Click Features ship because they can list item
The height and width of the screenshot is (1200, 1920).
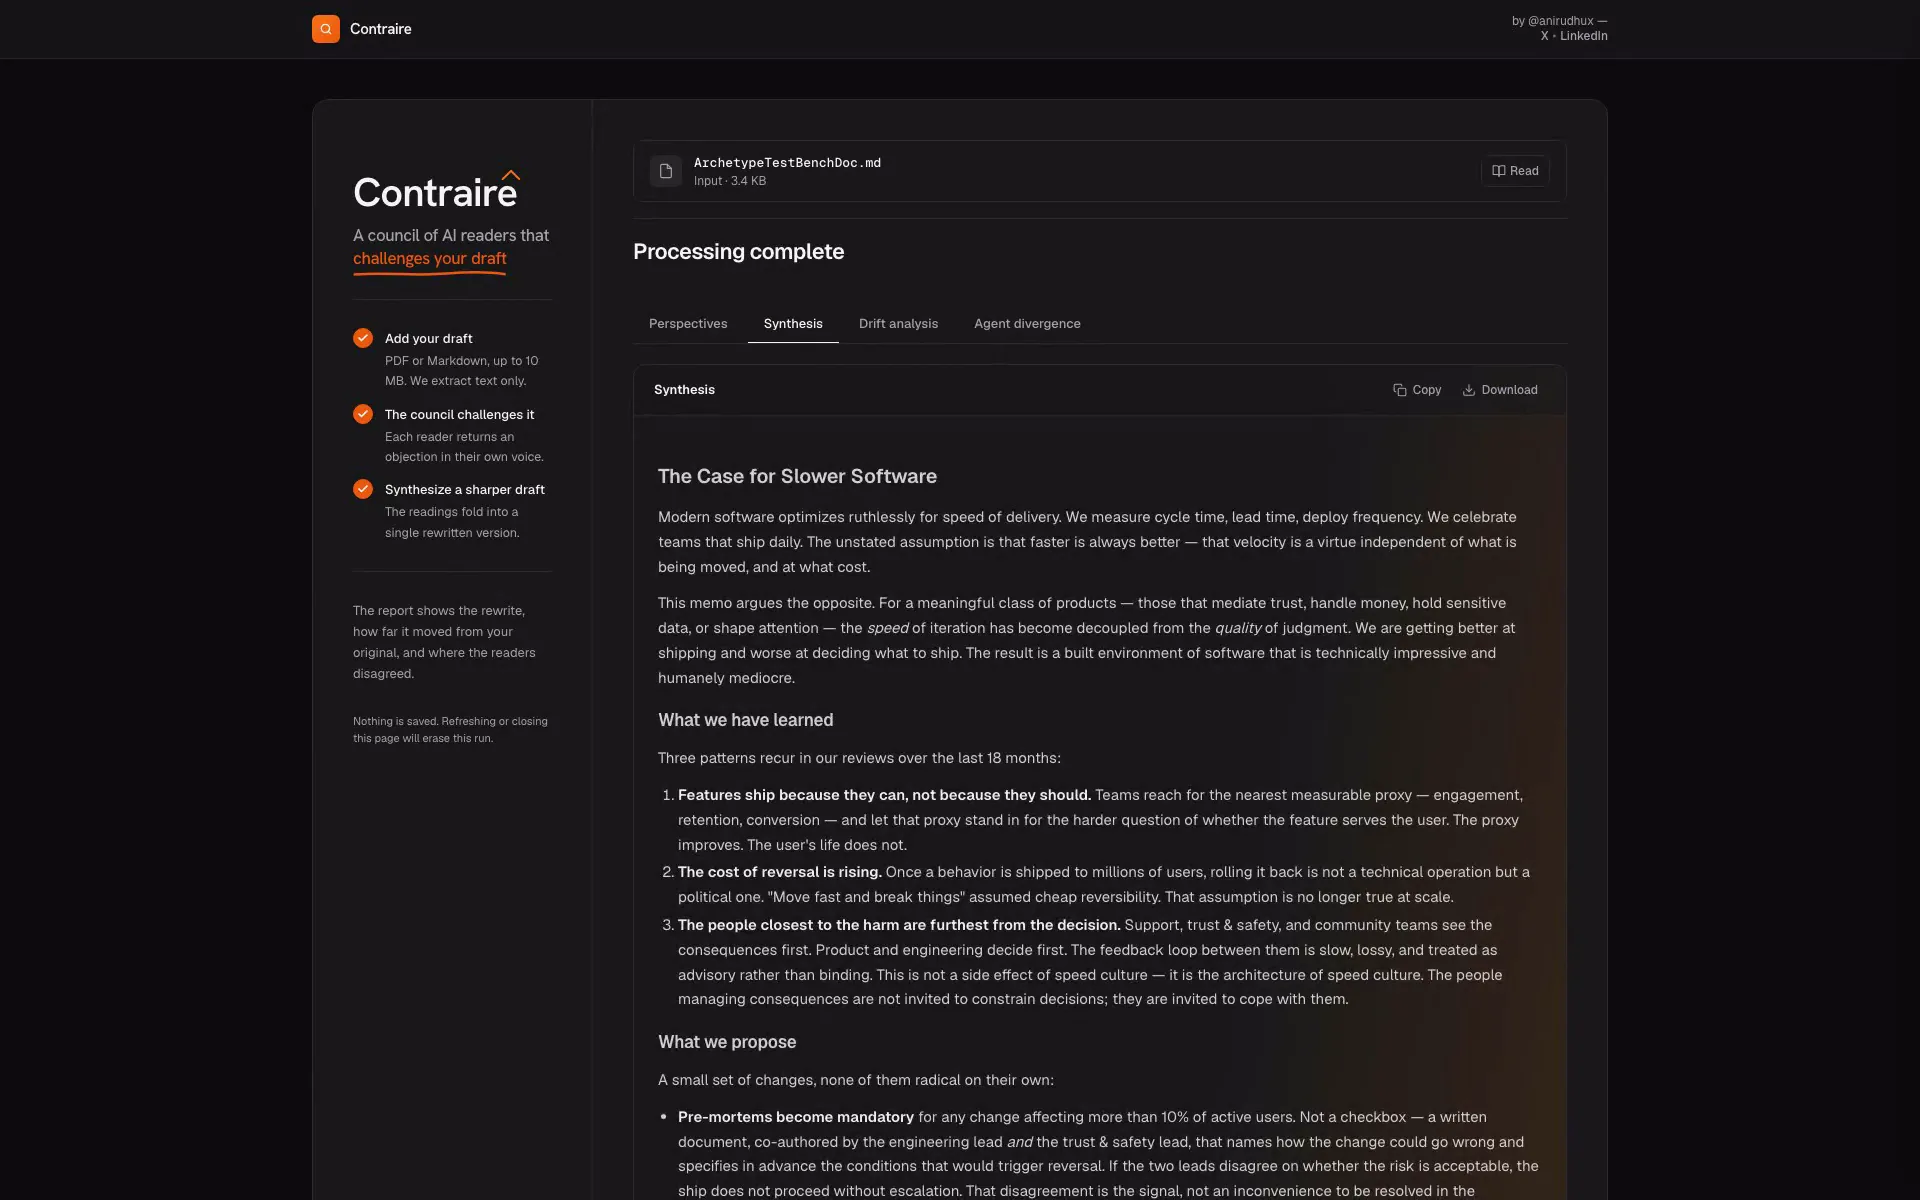click(1099, 820)
